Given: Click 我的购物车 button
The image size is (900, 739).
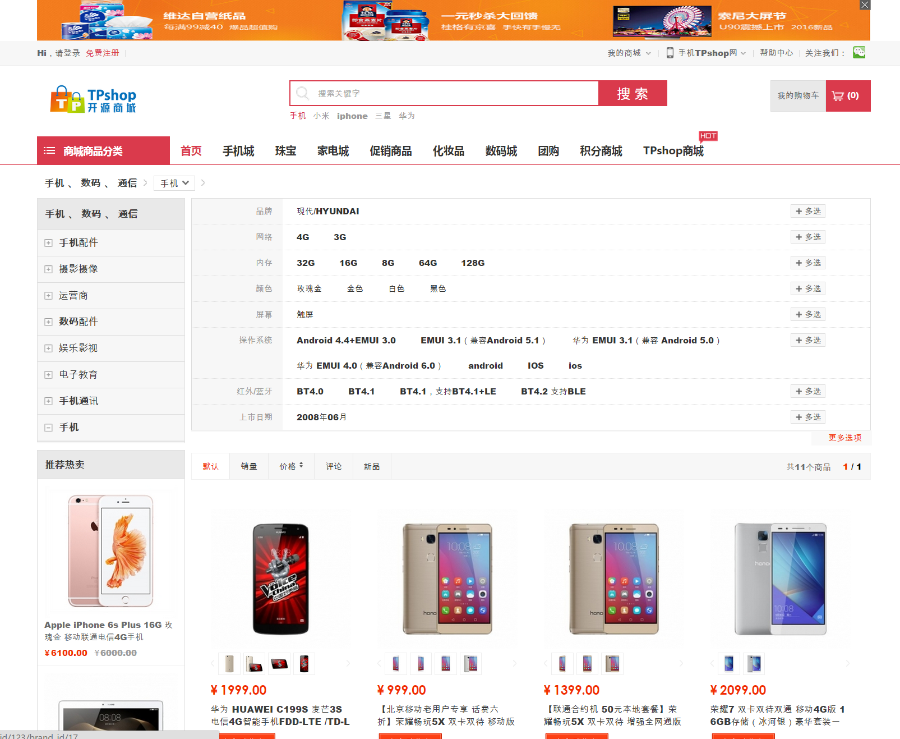Looking at the screenshot, I should pyautogui.click(x=798, y=96).
